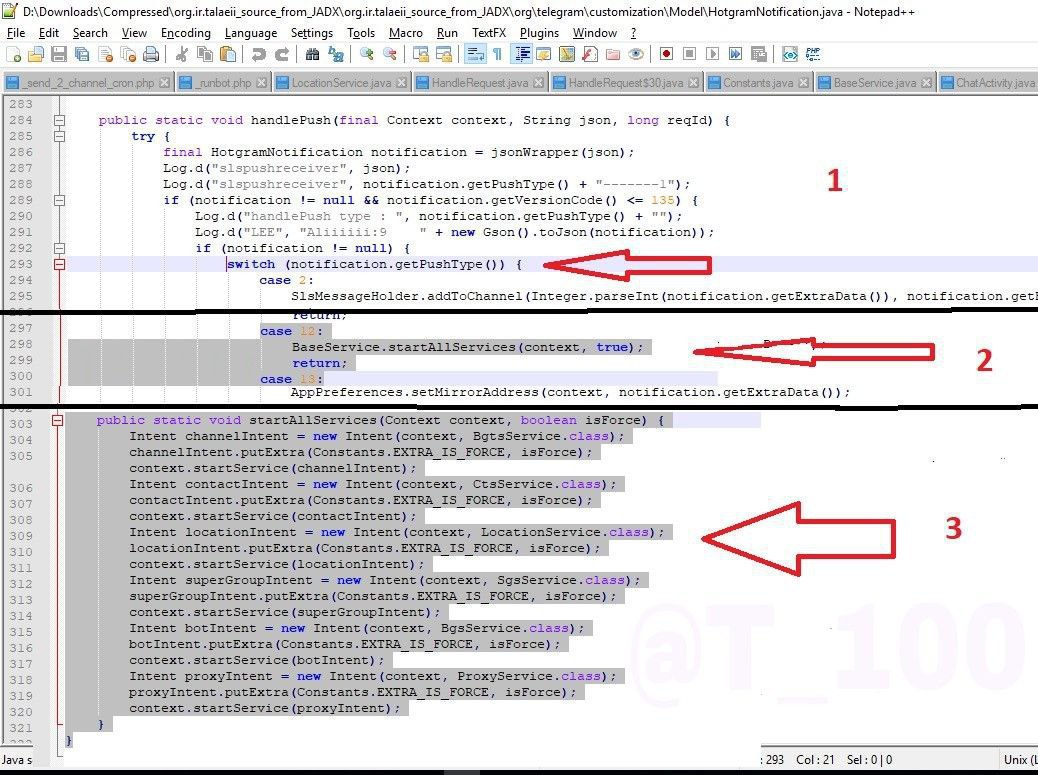Open the Plugins menu
The image size is (1038, 775).
pos(539,32)
